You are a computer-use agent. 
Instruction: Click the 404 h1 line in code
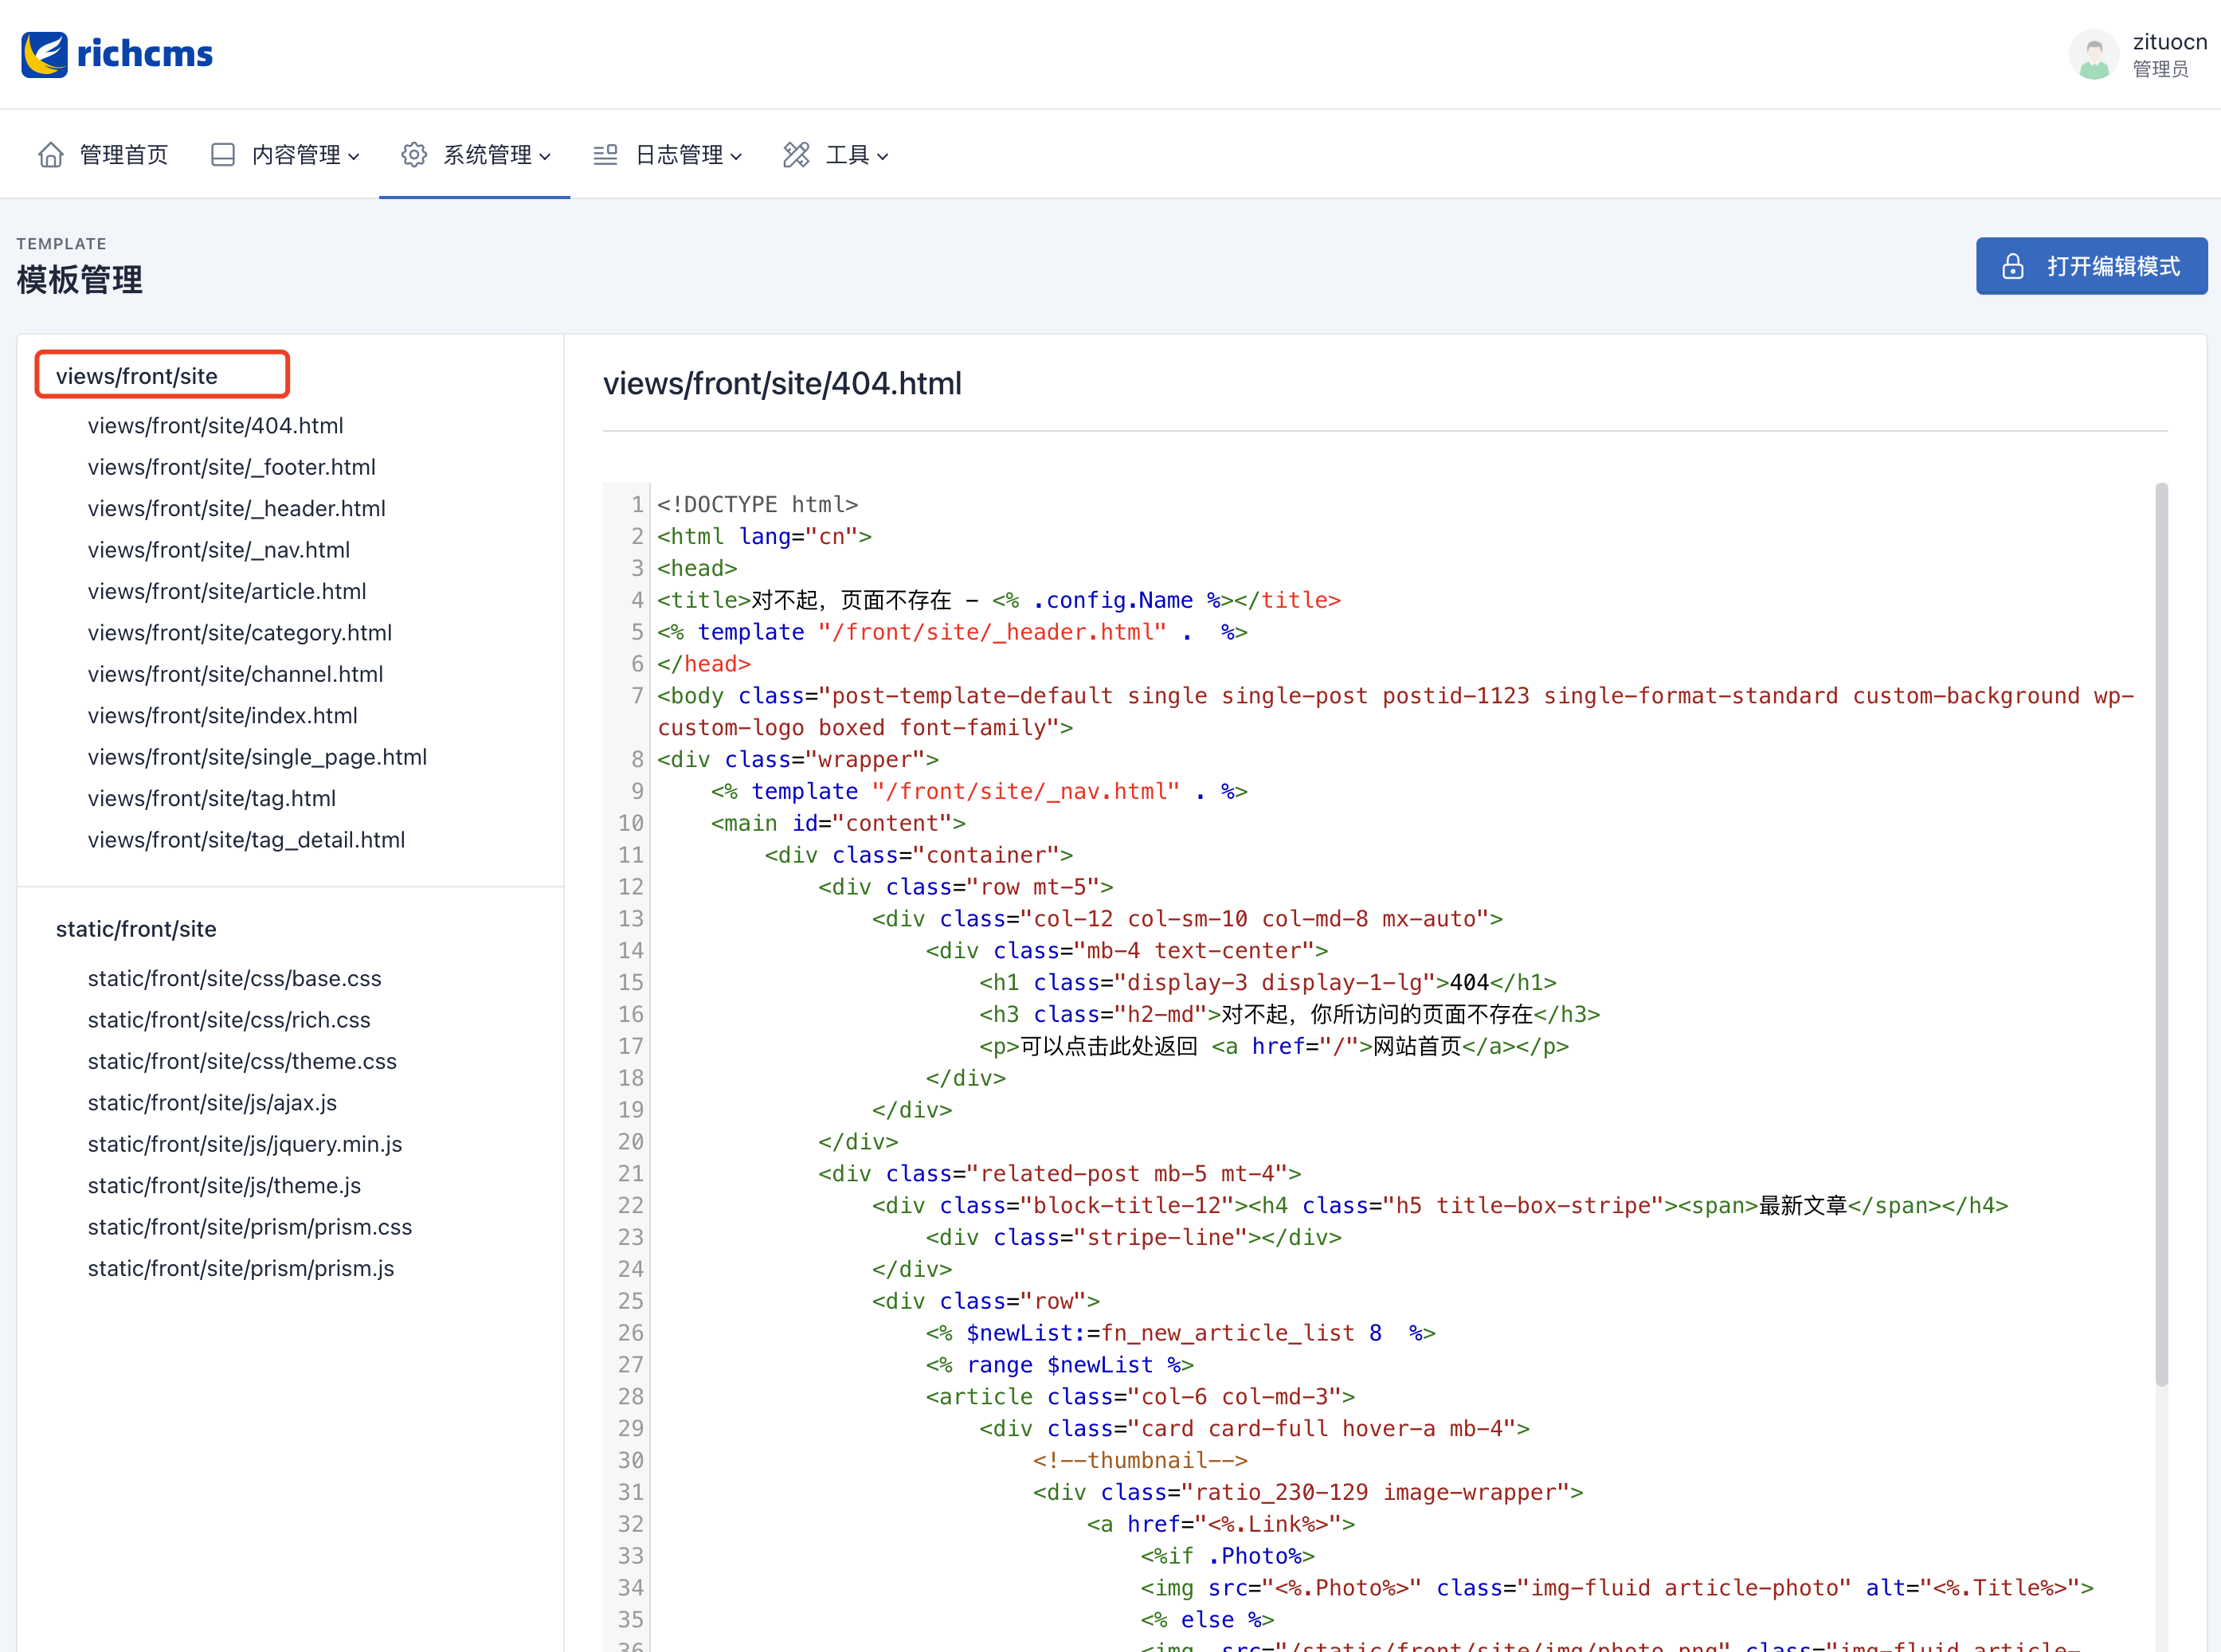[1268, 983]
